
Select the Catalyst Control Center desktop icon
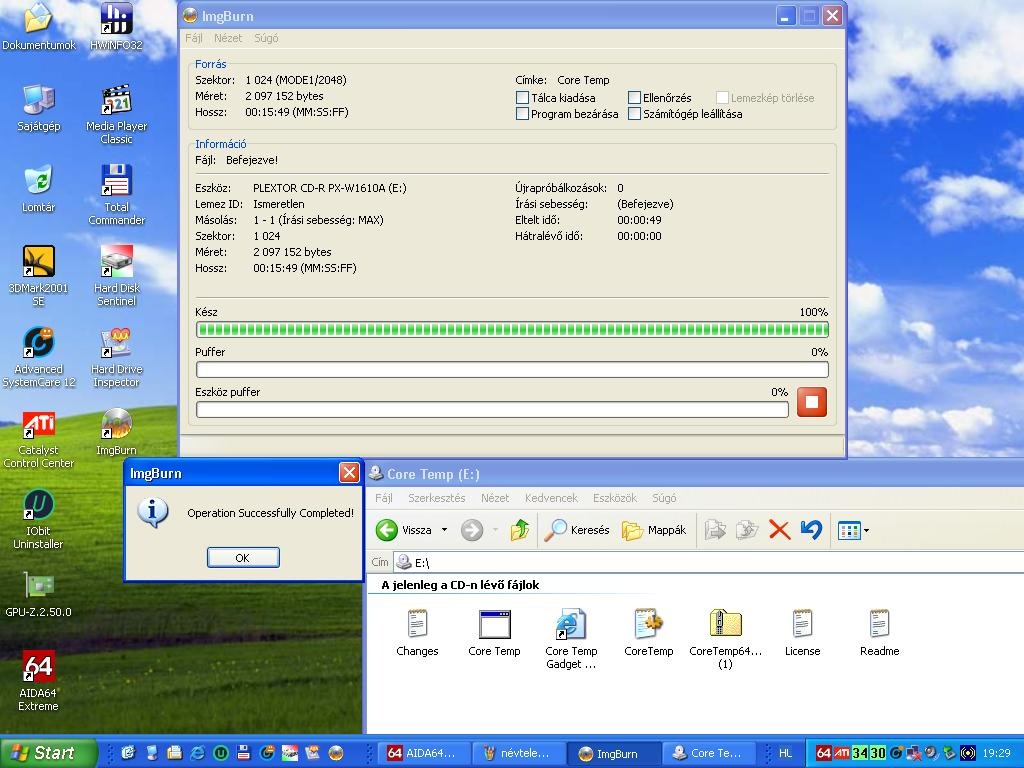[x=39, y=438]
